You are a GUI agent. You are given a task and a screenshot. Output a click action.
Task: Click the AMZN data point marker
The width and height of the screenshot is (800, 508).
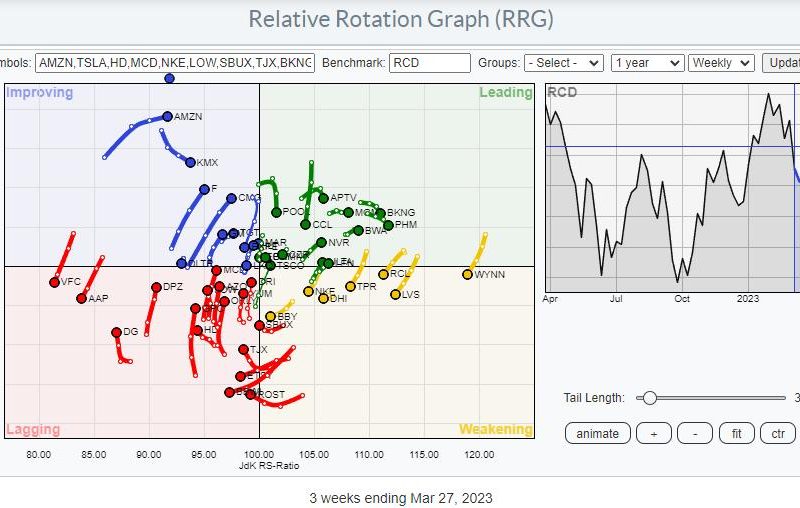[x=167, y=116]
